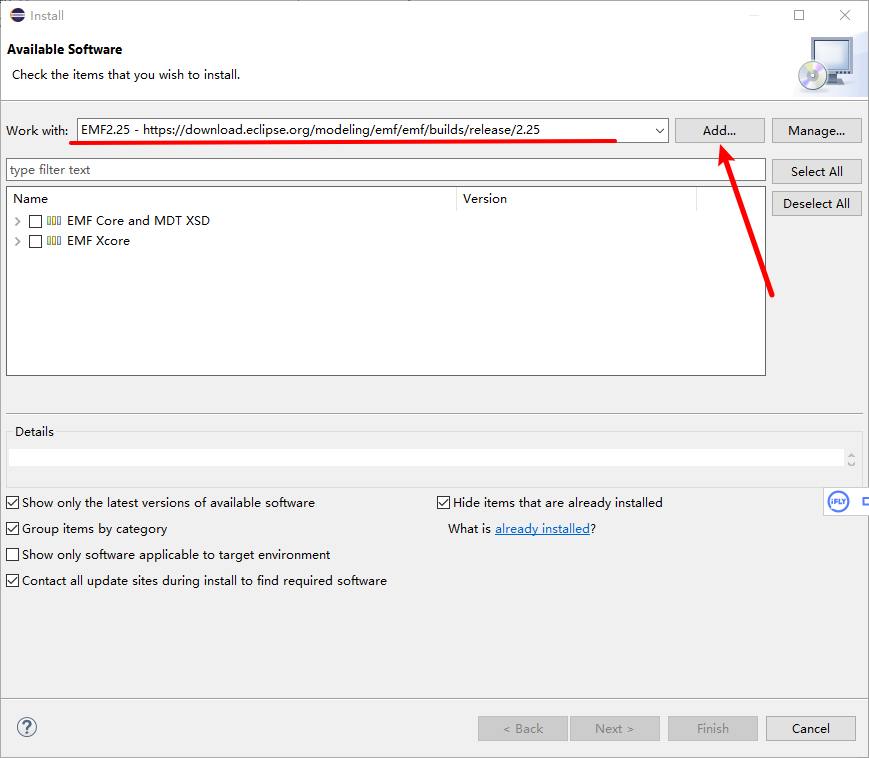The height and width of the screenshot is (758, 869).
Task: Click the EMF Xcore feature icon
Action: tap(54, 241)
